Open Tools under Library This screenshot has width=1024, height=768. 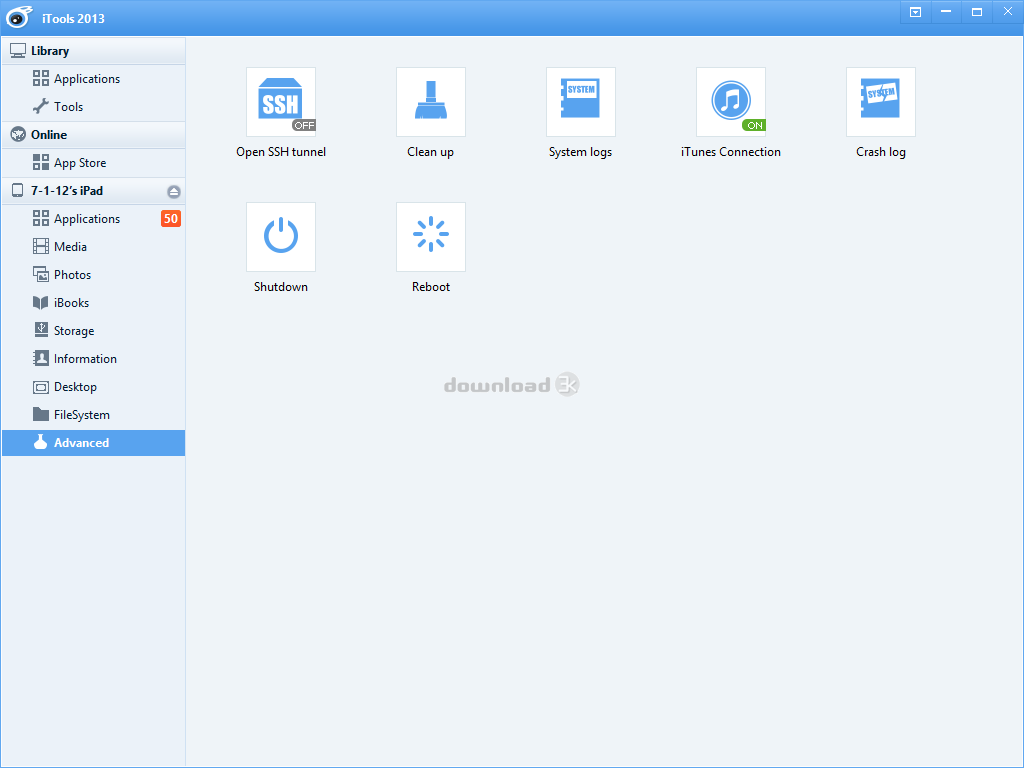68,107
